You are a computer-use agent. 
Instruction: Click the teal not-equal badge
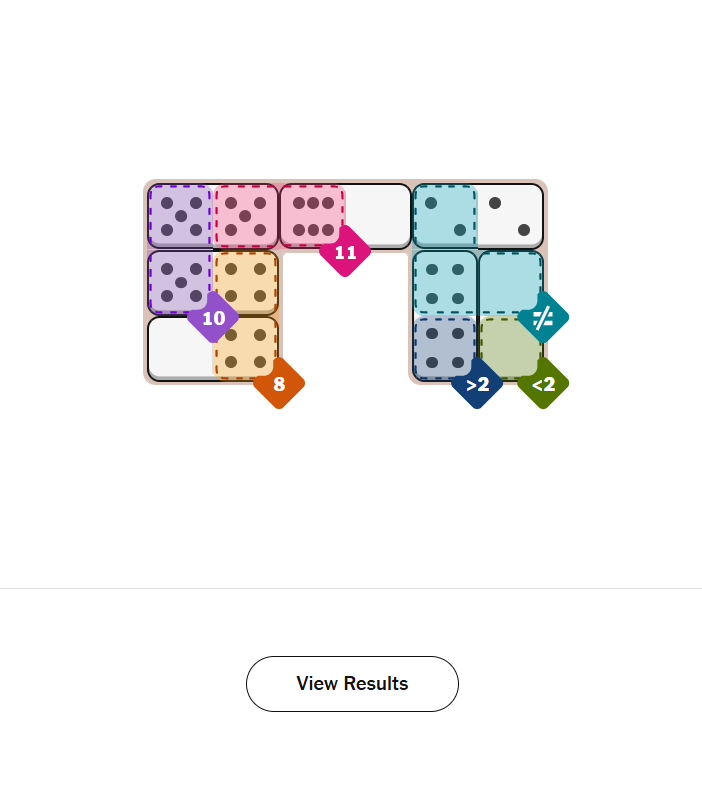(x=543, y=318)
